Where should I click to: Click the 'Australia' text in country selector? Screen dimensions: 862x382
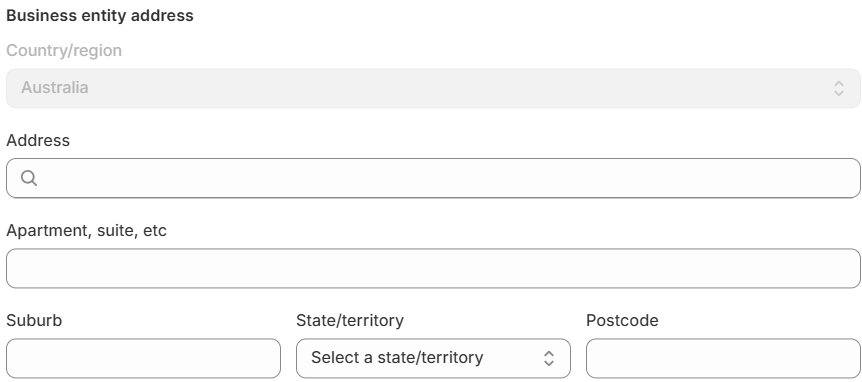[x=54, y=88]
